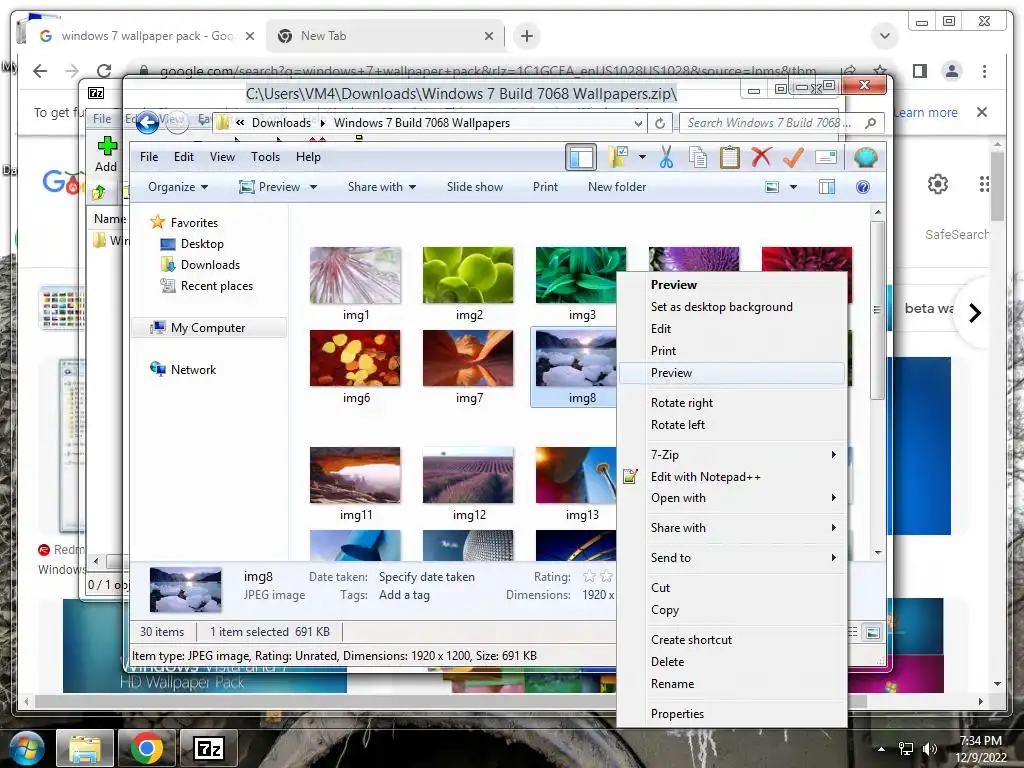Click the img7 thumbnail
The width and height of the screenshot is (1024, 768).
pyautogui.click(x=468, y=358)
